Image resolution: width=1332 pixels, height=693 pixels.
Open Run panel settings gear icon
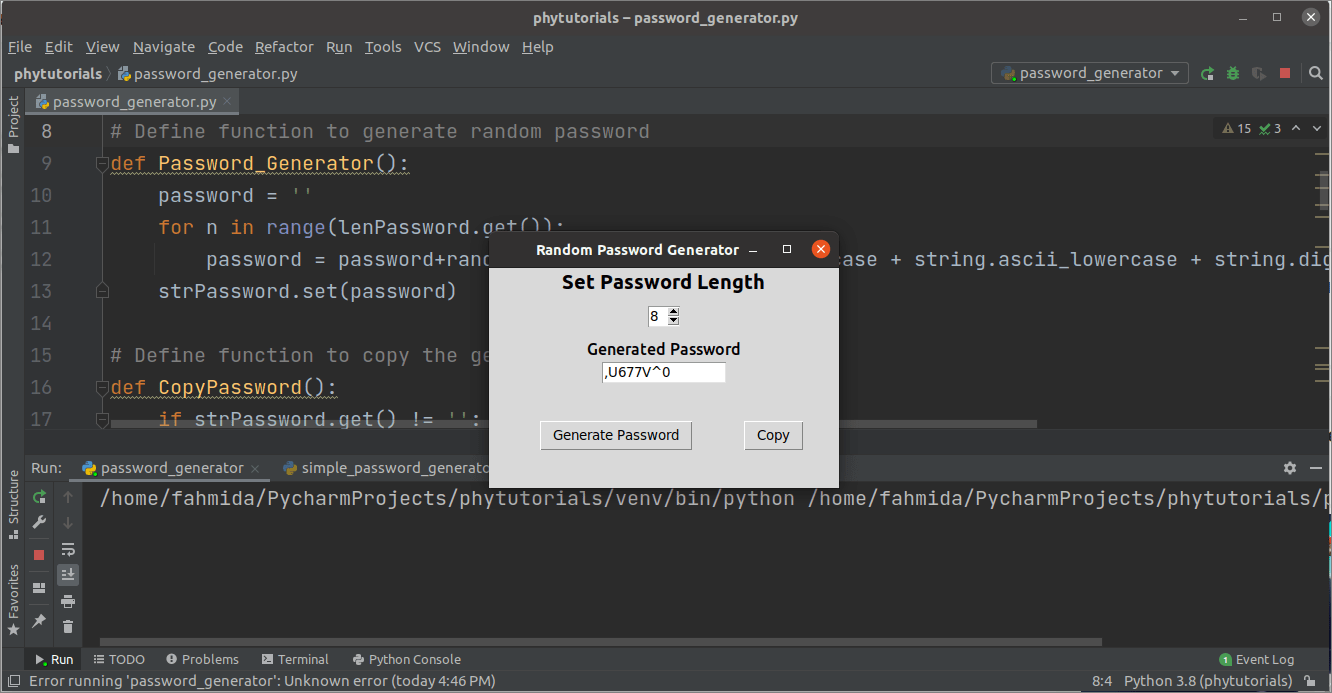click(1290, 468)
